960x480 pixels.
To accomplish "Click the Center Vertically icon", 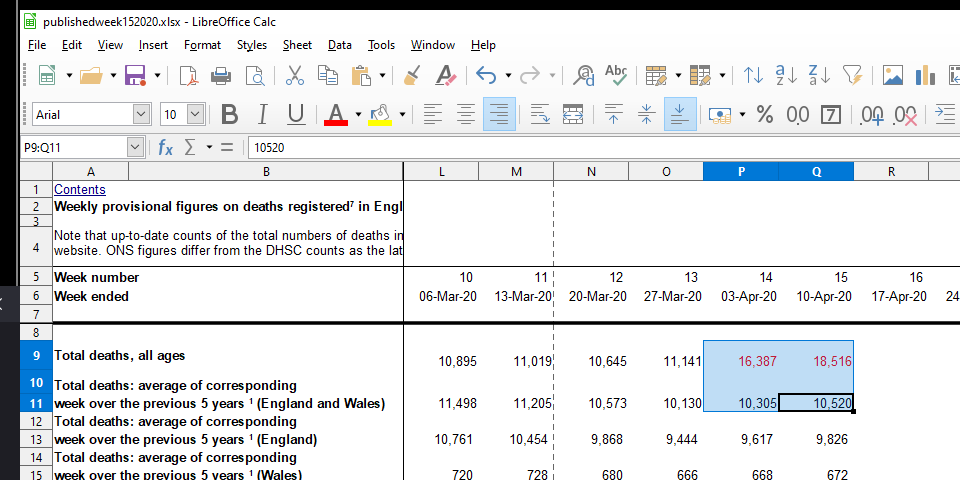I will (x=647, y=114).
